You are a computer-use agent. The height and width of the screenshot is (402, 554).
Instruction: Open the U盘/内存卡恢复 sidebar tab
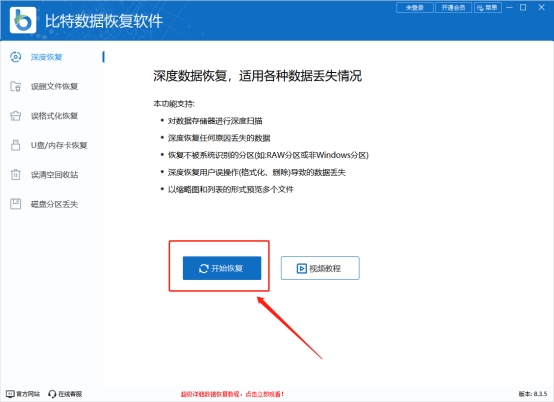(x=53, y=145)
